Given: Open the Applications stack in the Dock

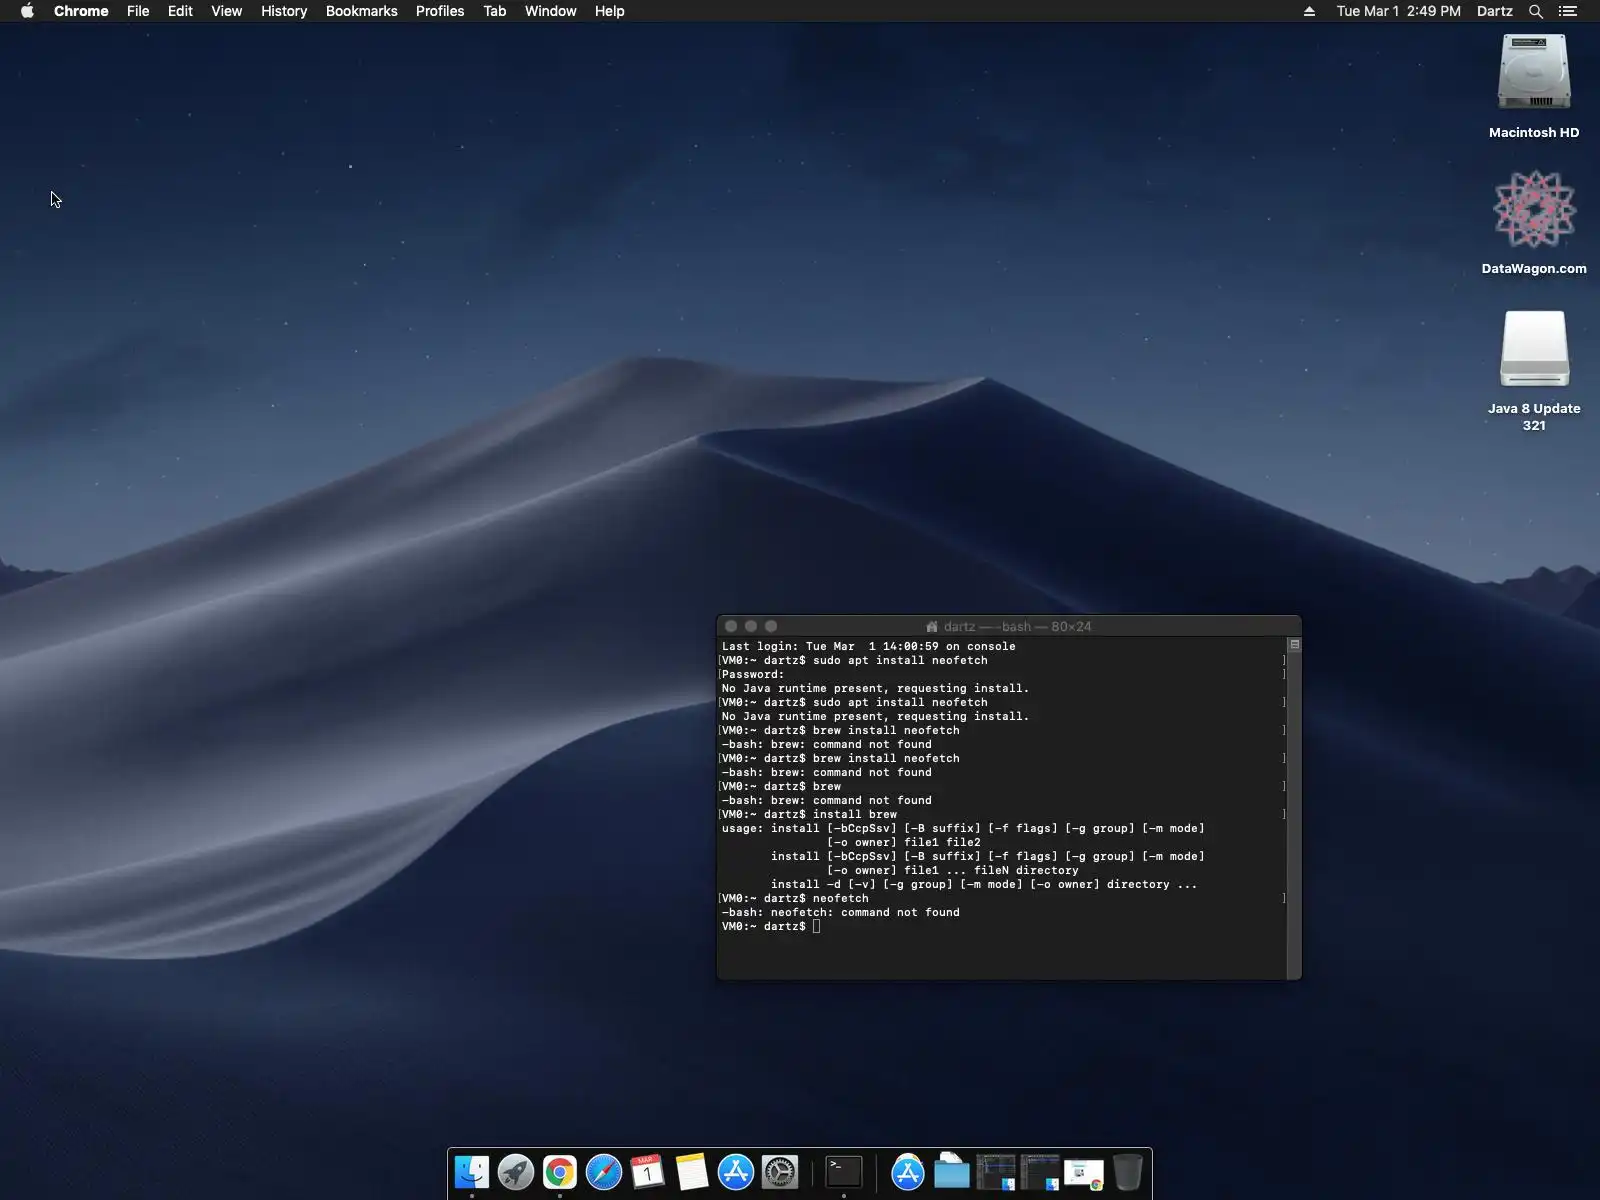Looking at the screenshot, I should [x=908, y=1172].
